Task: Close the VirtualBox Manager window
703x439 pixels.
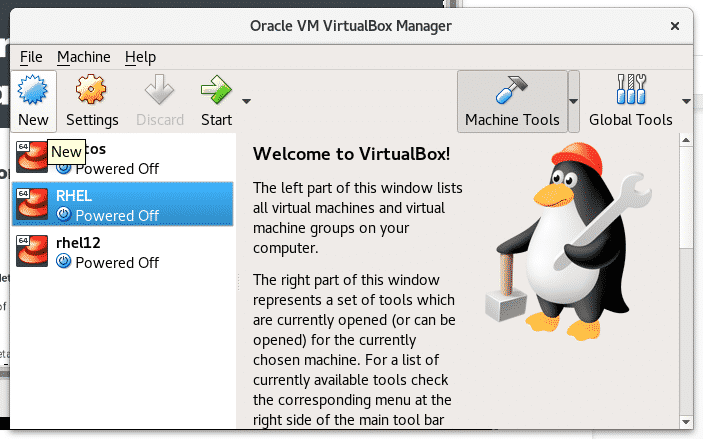Action: coord(675,26)
